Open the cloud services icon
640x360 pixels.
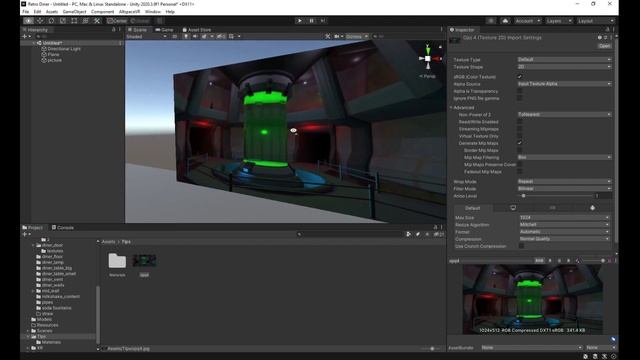tap(505, 21)
